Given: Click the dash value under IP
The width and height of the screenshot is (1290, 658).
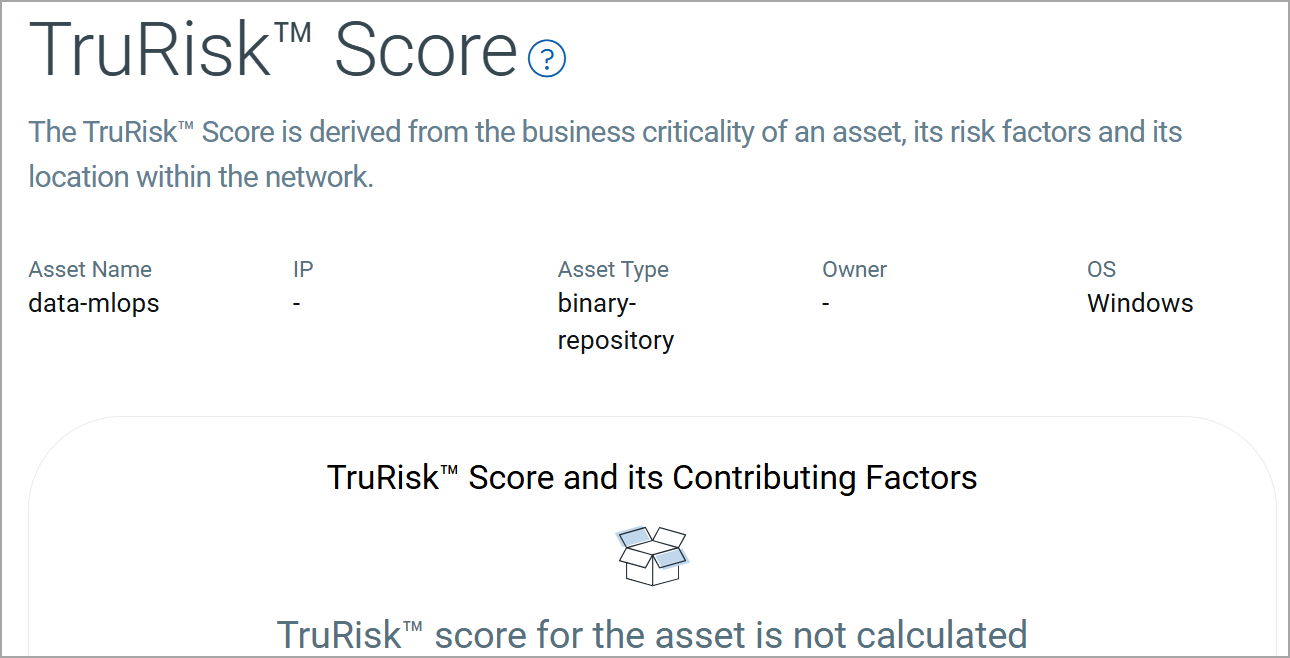Looking at the screenshot, I should 297,303.
